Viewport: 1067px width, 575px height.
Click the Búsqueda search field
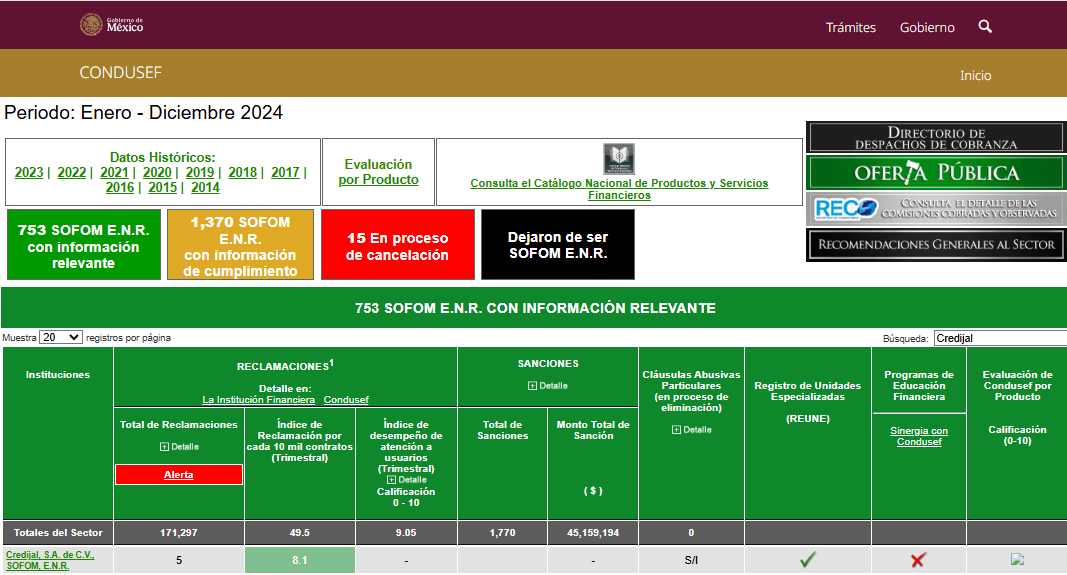[1000, 338]
